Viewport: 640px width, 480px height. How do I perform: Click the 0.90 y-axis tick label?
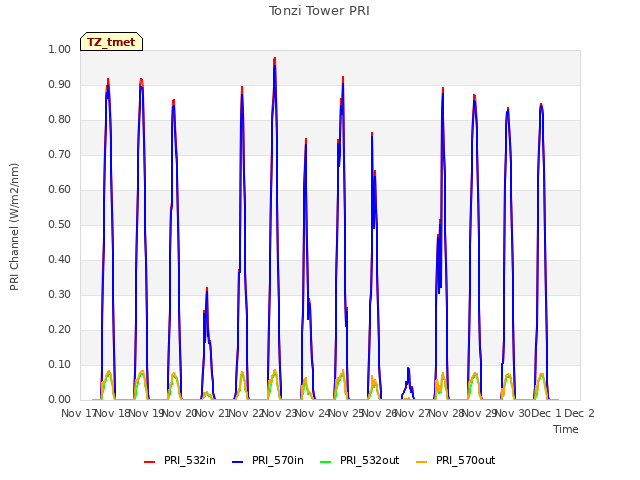point(60,84)
